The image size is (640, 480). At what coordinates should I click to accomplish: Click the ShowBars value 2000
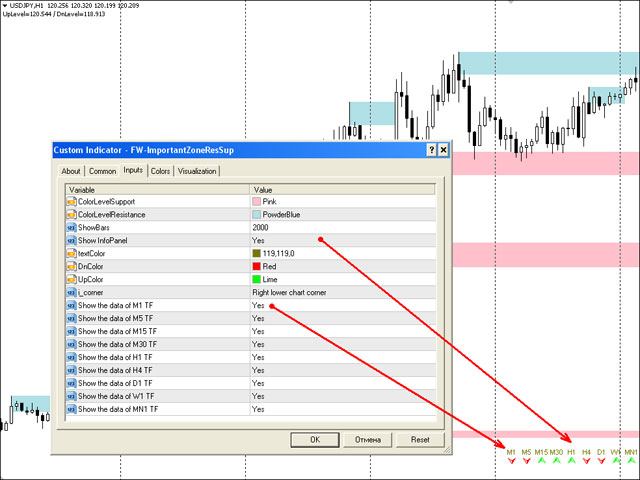[260, 228]
